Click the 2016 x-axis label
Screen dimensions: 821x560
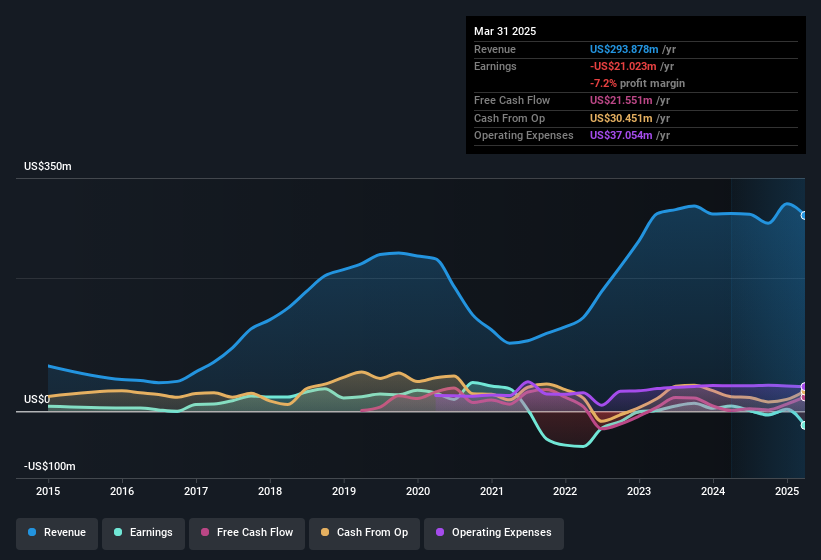coord(122,491)
